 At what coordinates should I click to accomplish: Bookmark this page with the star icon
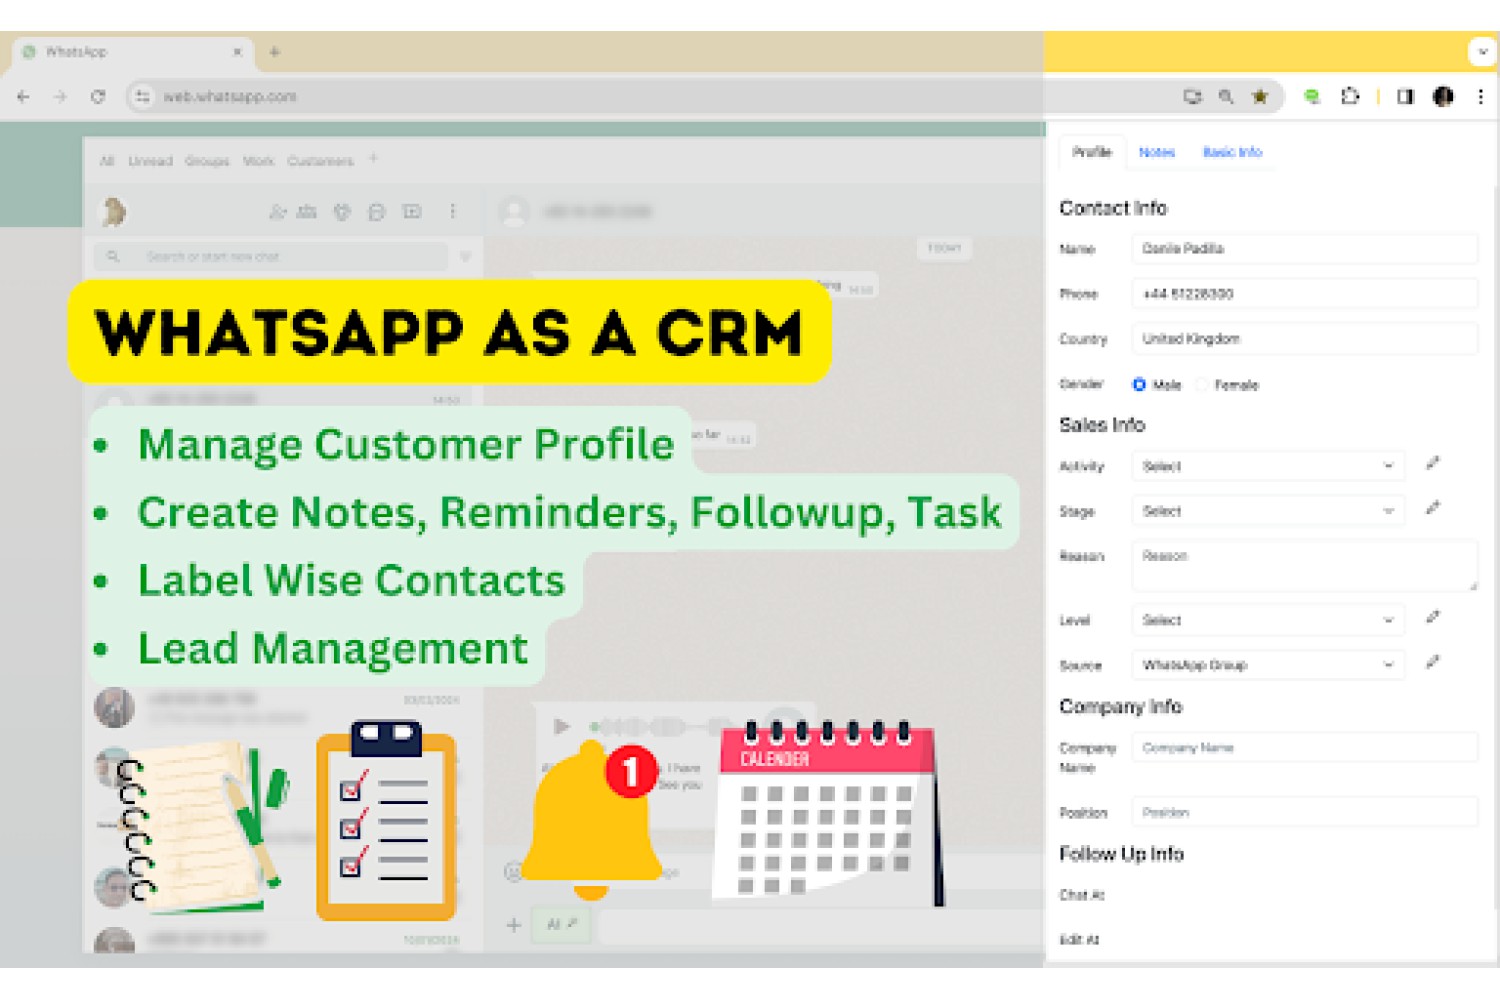(x=1260, y=97)
